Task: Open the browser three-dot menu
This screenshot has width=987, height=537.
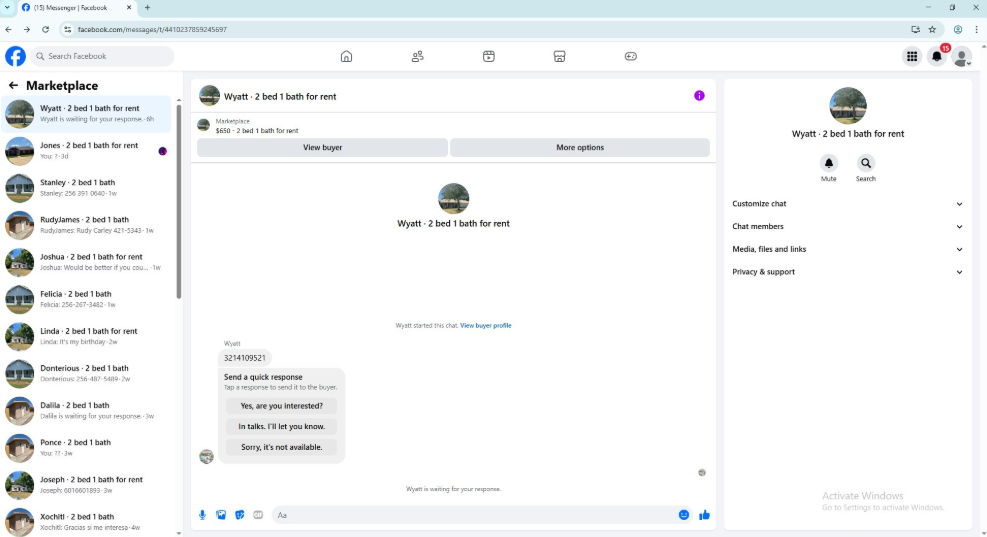Action: (x=976, y=29)
